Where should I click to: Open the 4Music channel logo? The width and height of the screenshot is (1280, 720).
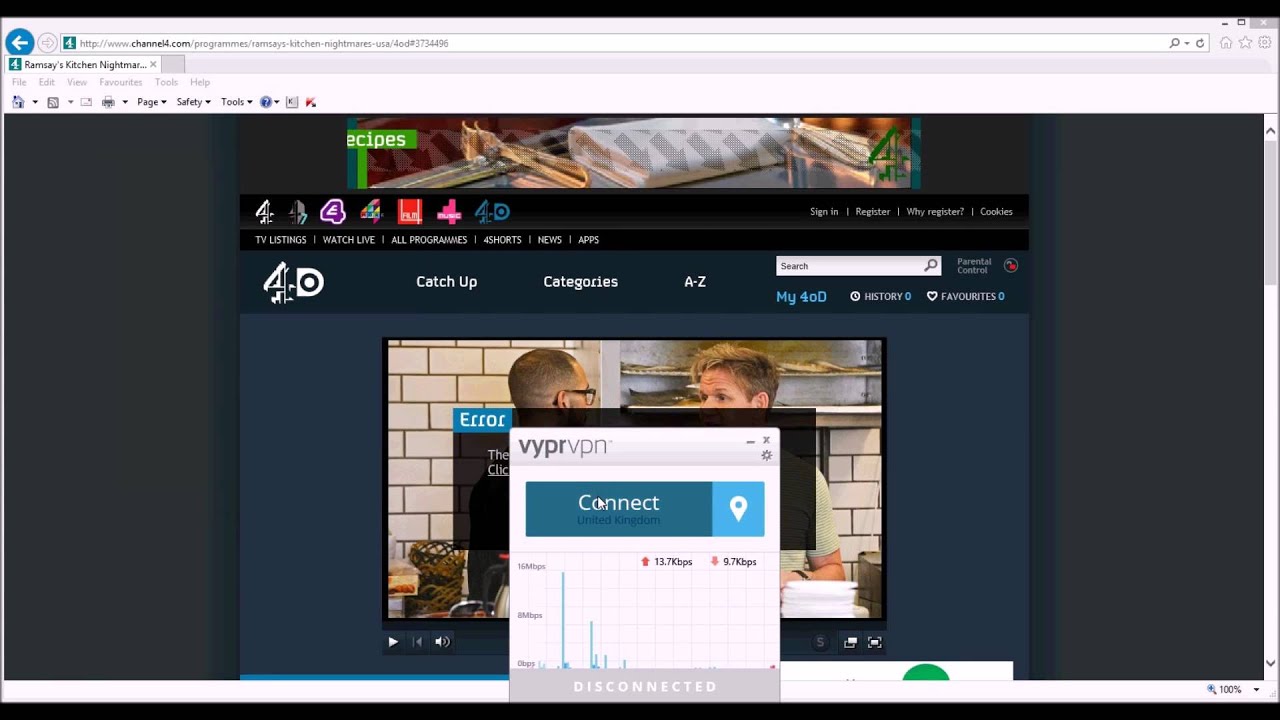point(449,211)
